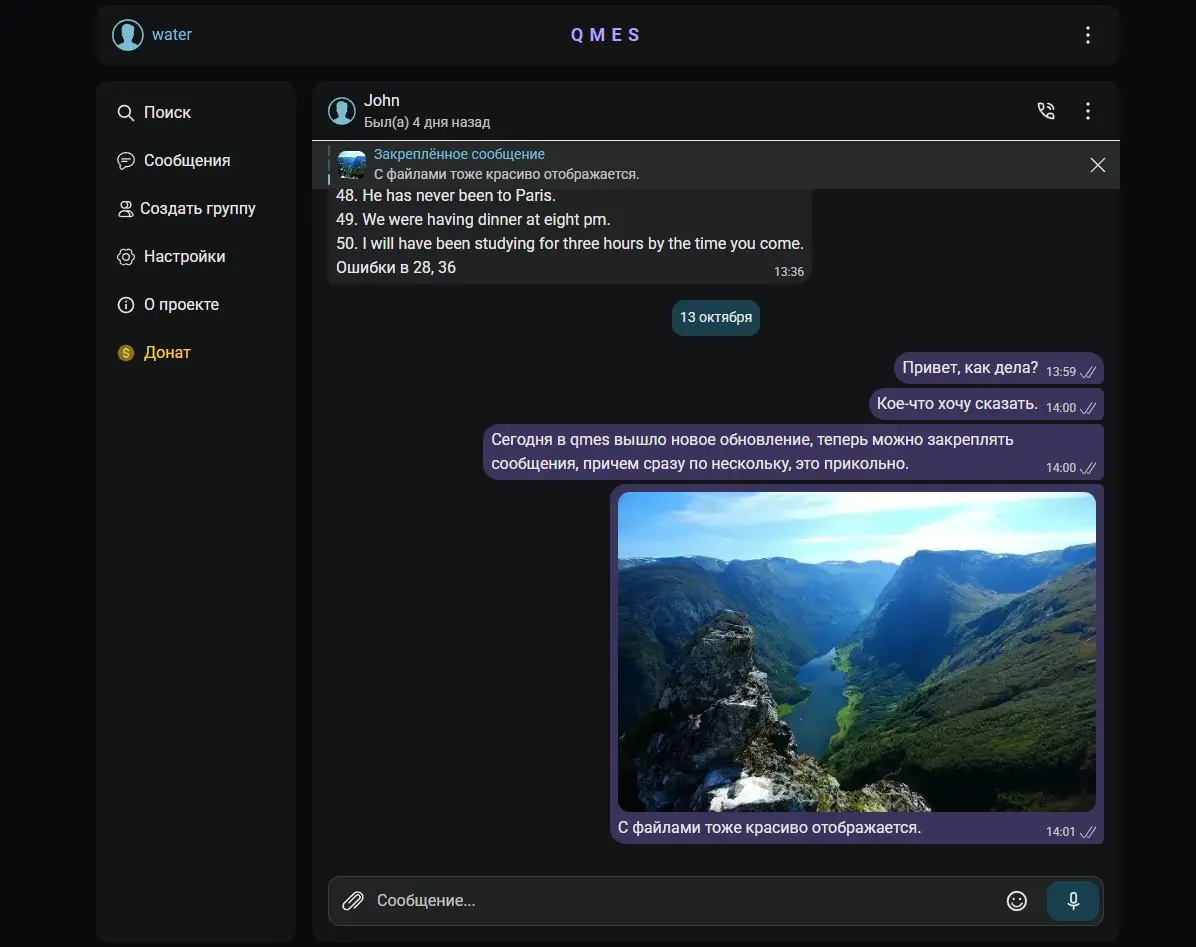
Task: Open the mountain fjord photo in chat
Action: [857, 652]
